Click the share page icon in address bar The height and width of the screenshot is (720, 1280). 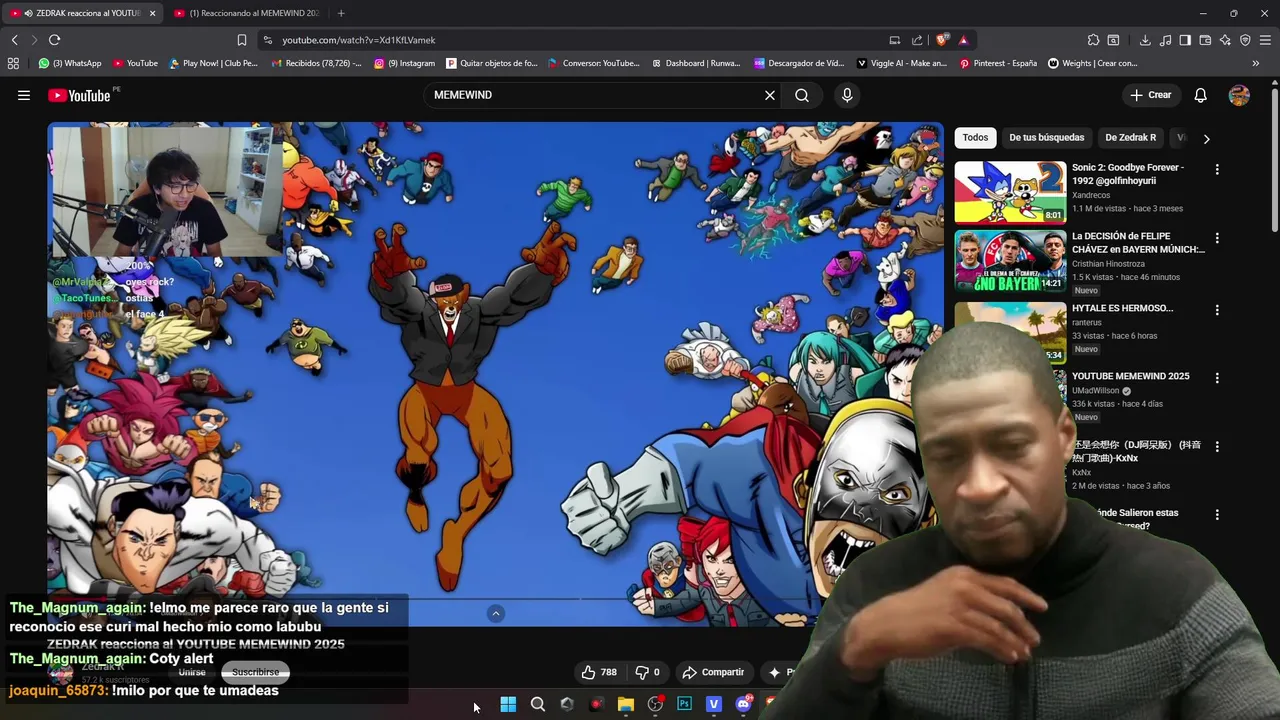pyautogui.click(x=917, y=40)
